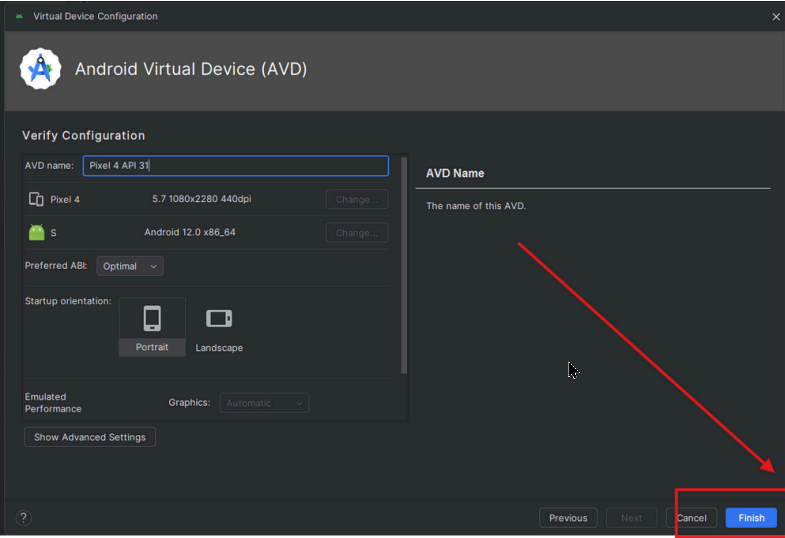The height and width of the screenshot is (538, 785).
Task: Click the 'Emulated Performance' label
Action: pyautogui.click(x=53, y=403)
